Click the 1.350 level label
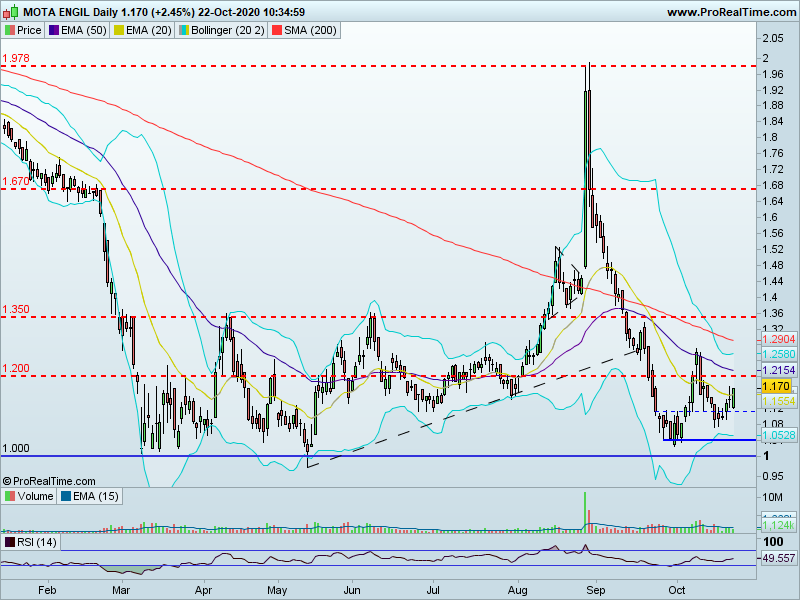This screenshot has height=600, width=800. click(16, 309)
